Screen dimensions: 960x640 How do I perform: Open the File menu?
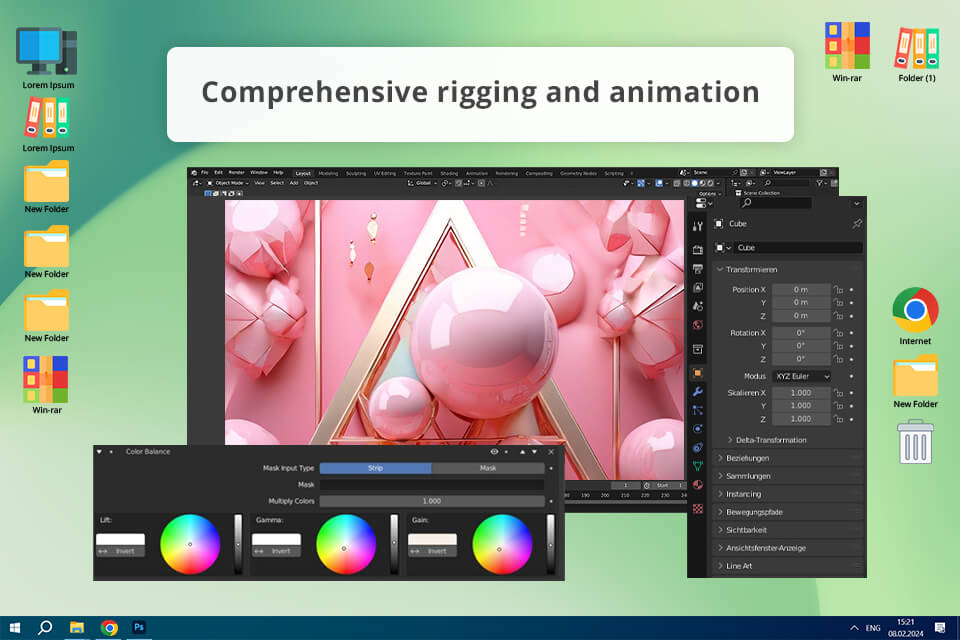click(204, 173)
